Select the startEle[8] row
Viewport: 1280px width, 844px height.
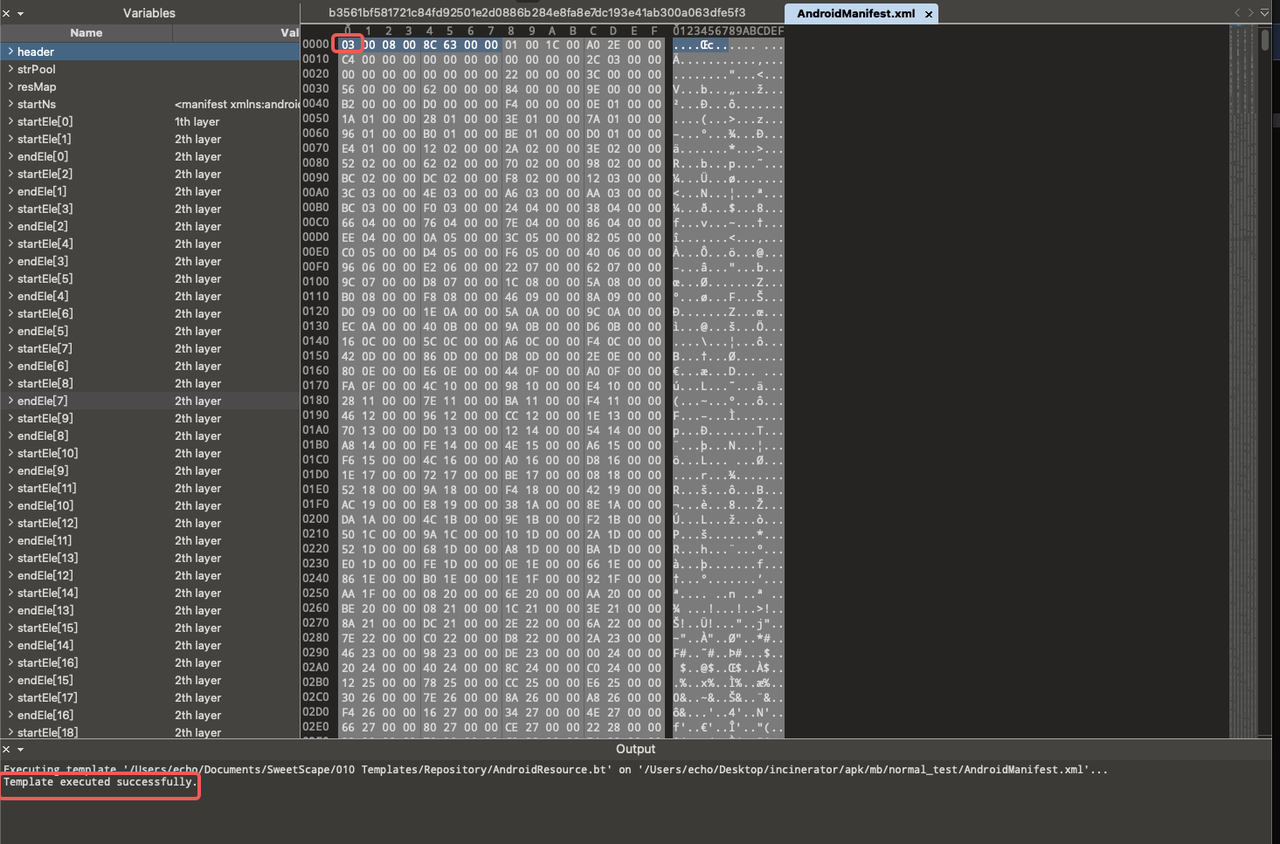point(150,384)
